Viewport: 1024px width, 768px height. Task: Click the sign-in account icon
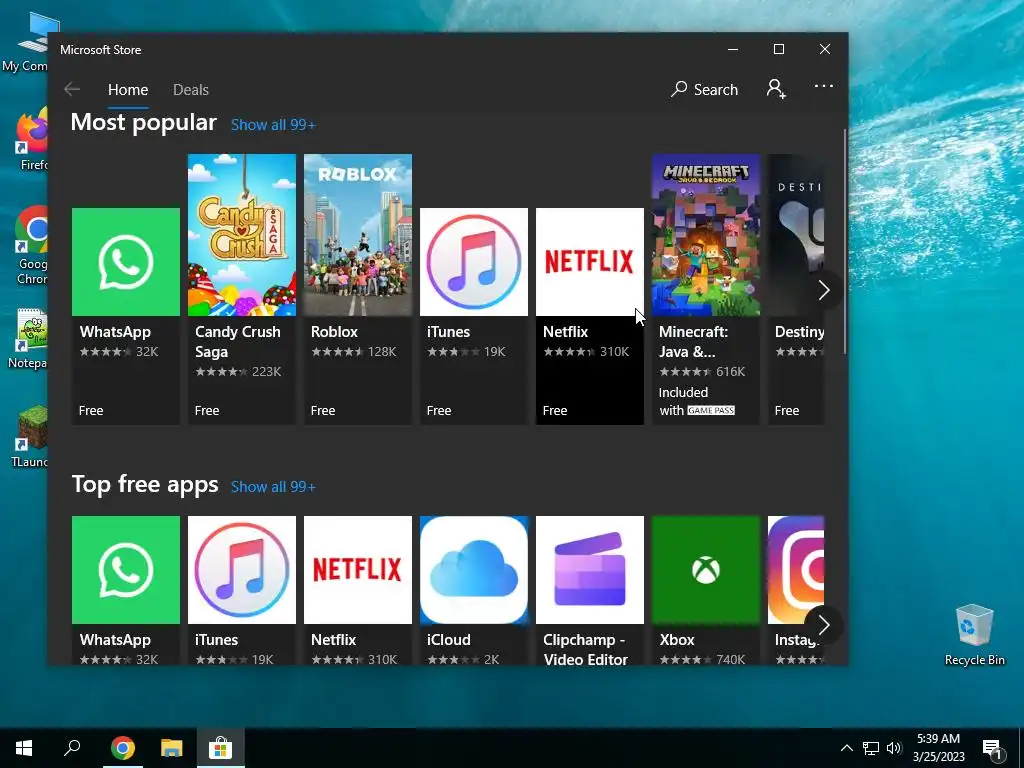tap(776, 89)
